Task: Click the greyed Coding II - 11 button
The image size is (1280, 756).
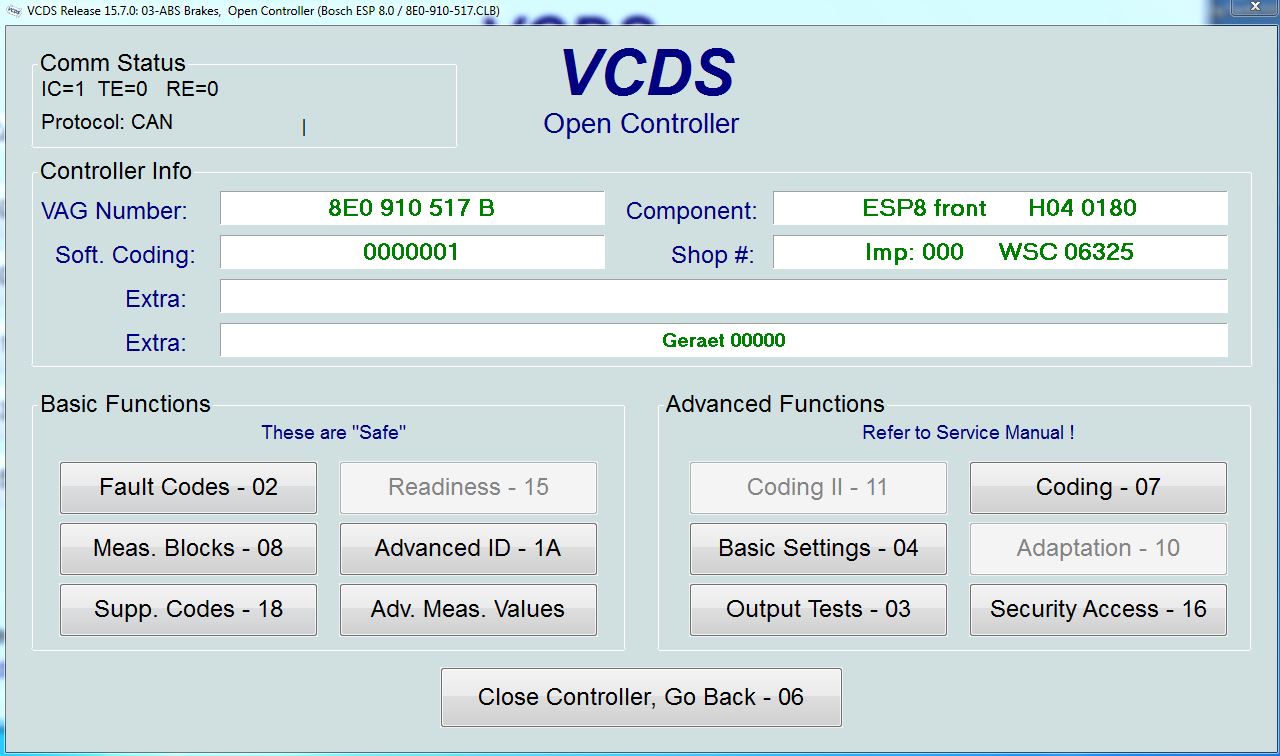Action: (x=818, y=488)
